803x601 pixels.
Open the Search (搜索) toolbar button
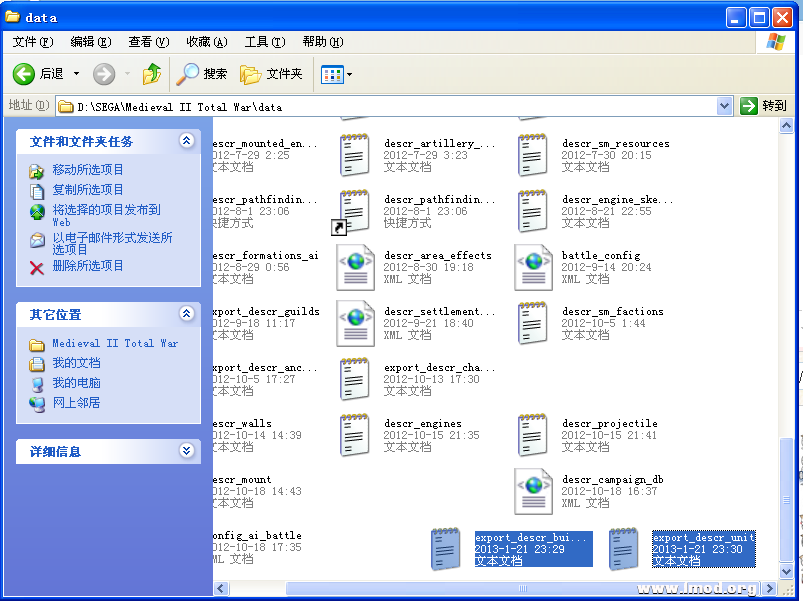click(x=202, y=74)
